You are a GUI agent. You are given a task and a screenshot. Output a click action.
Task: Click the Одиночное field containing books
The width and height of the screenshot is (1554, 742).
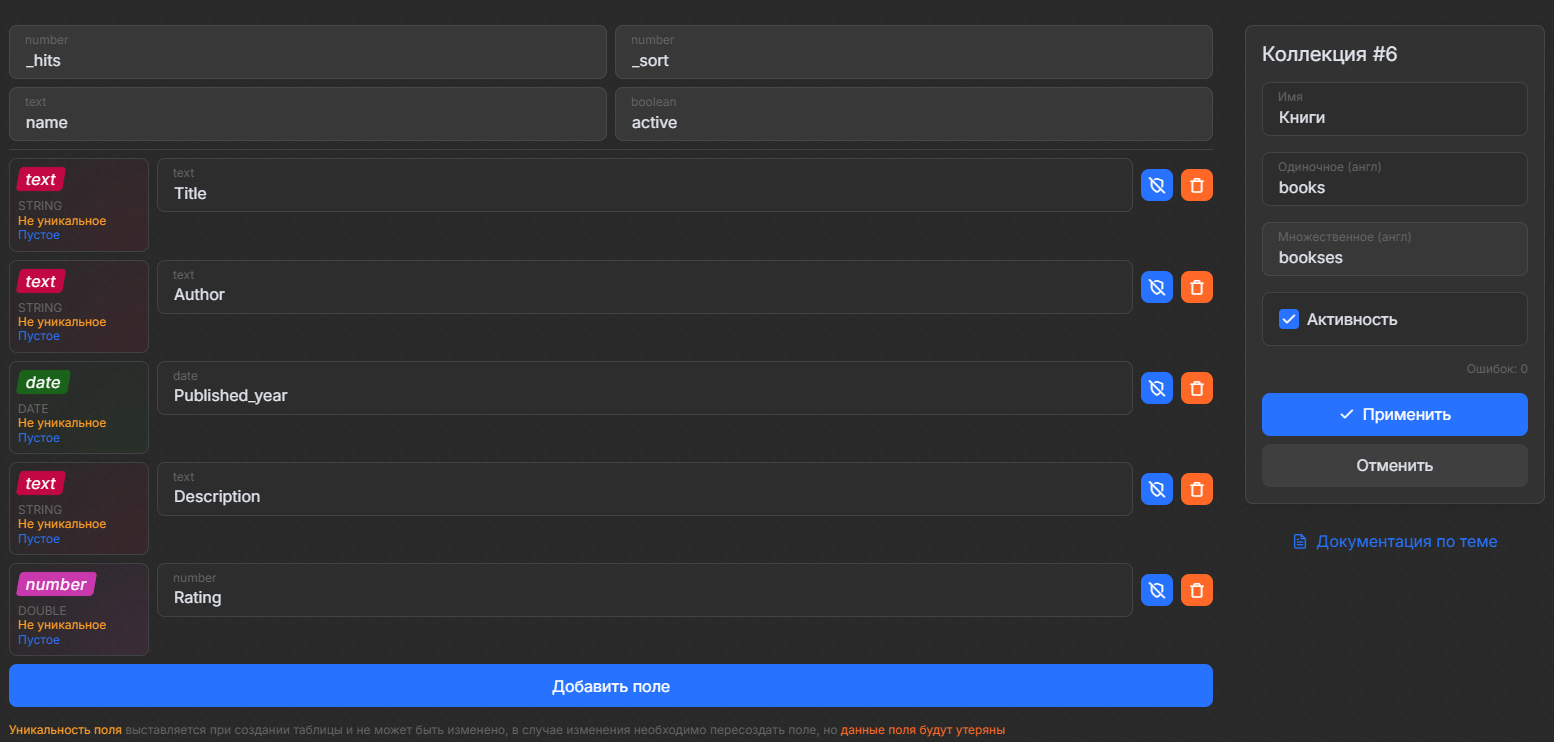point(1394,187)
